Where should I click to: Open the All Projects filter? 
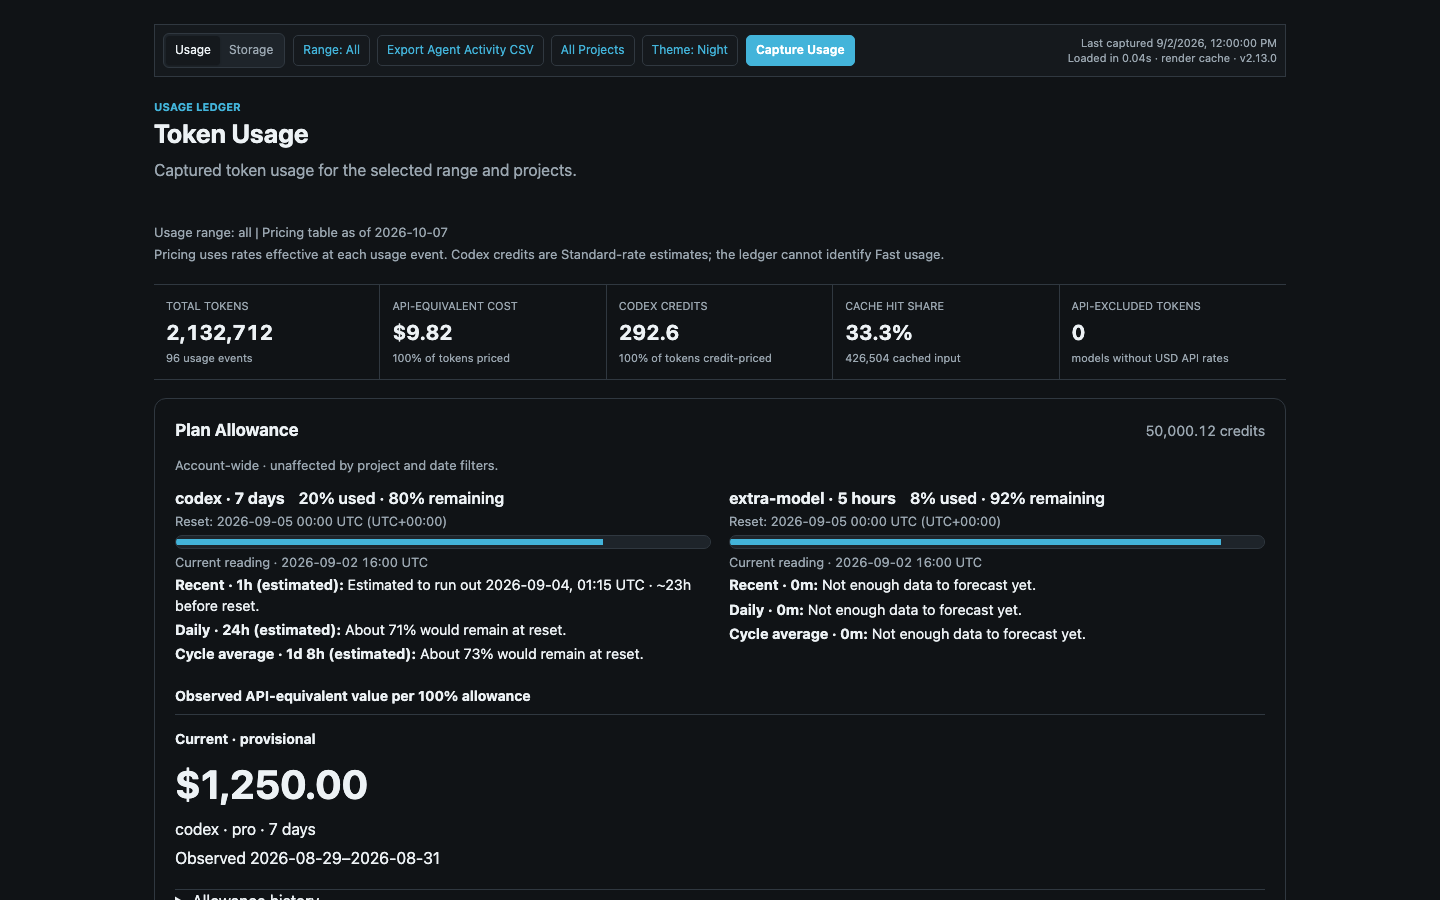[592, 50]
